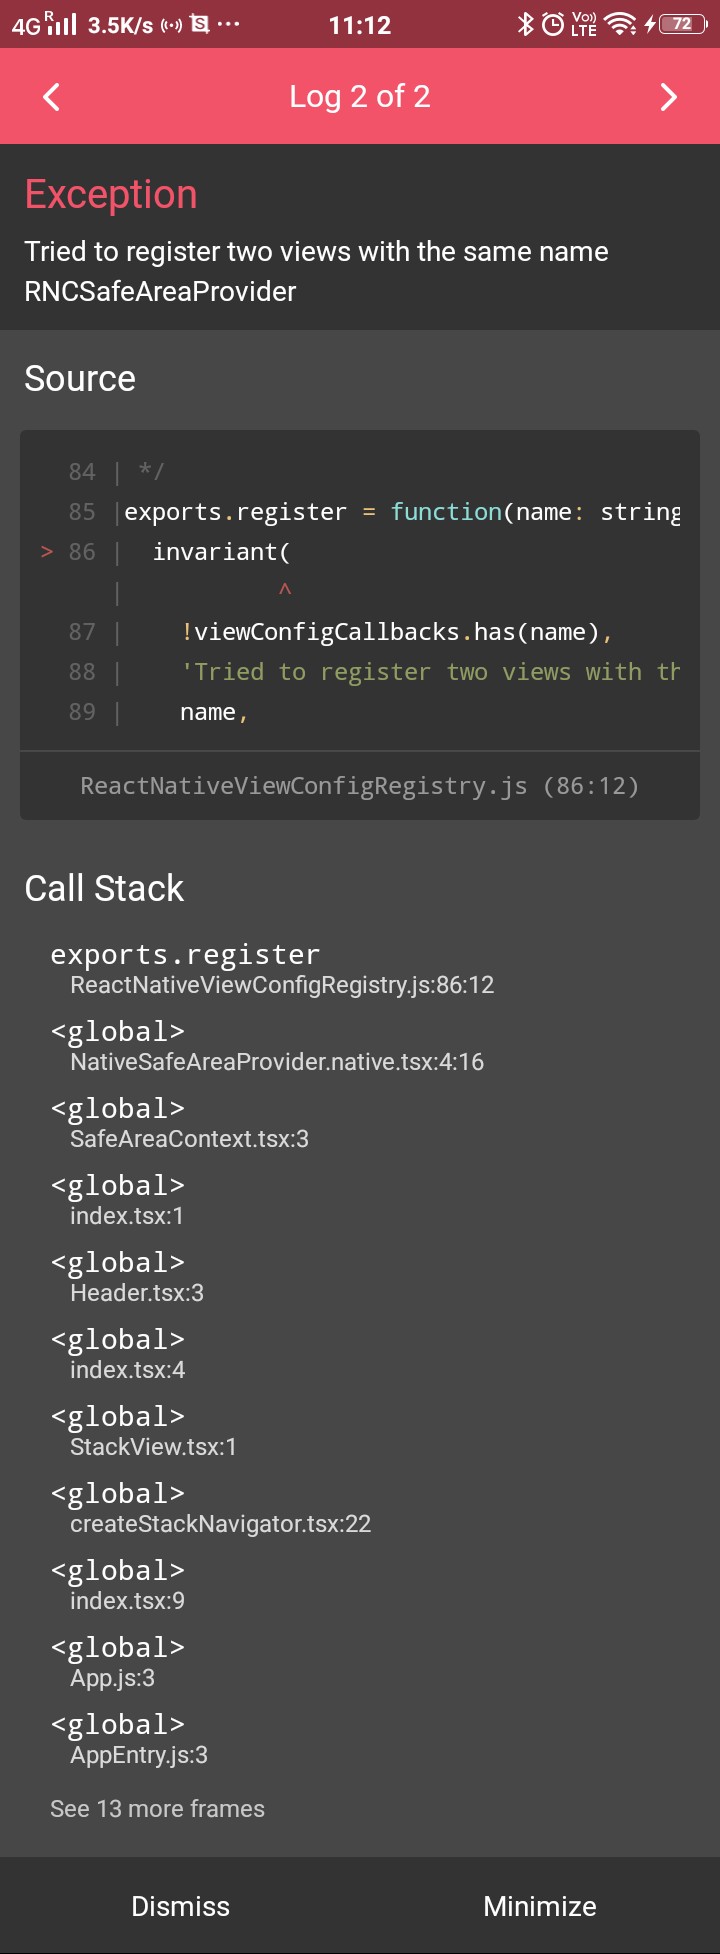Minimize the error overlay
720x1954 pixels.
click(x=540, y=1906)
